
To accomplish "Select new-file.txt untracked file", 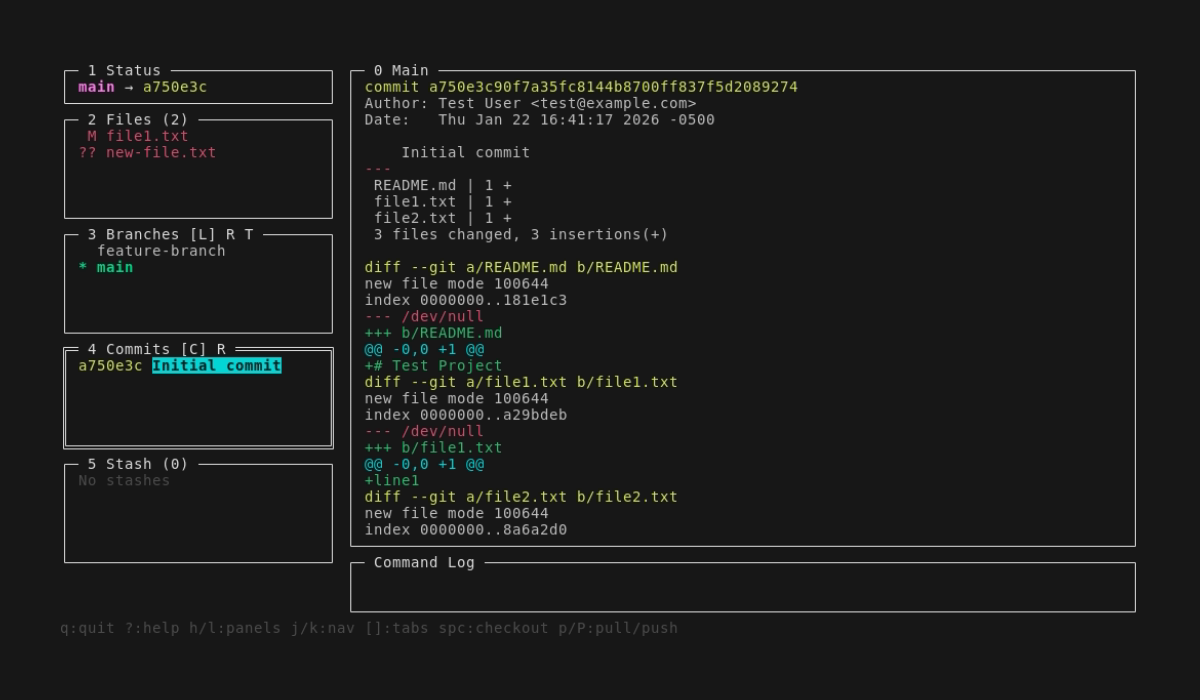I will [x=160, y=153].
